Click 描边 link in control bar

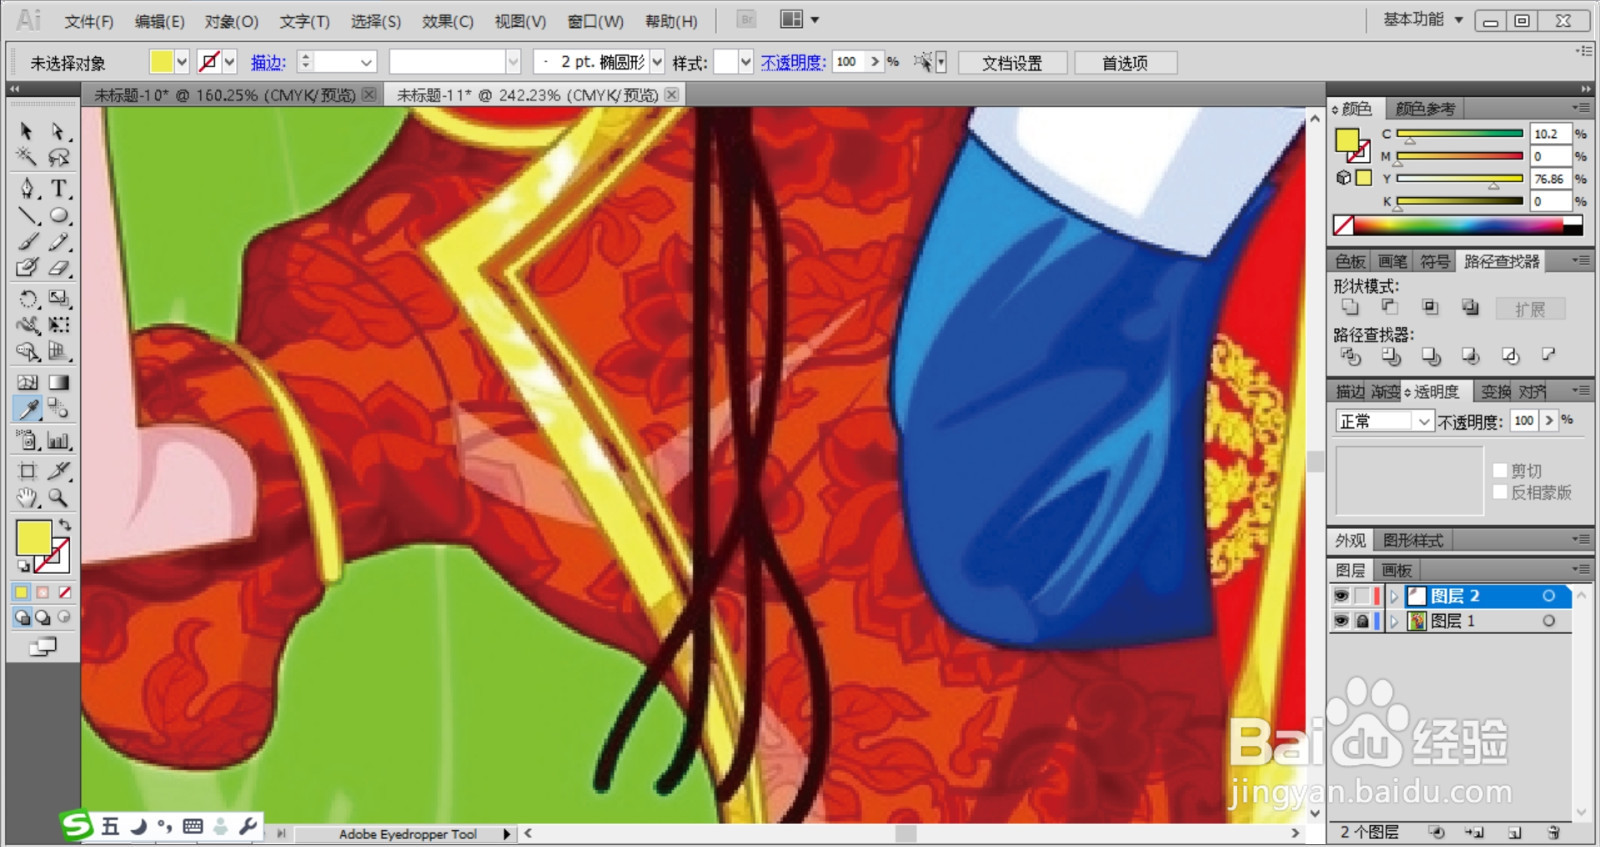click(x=268, y=62)
